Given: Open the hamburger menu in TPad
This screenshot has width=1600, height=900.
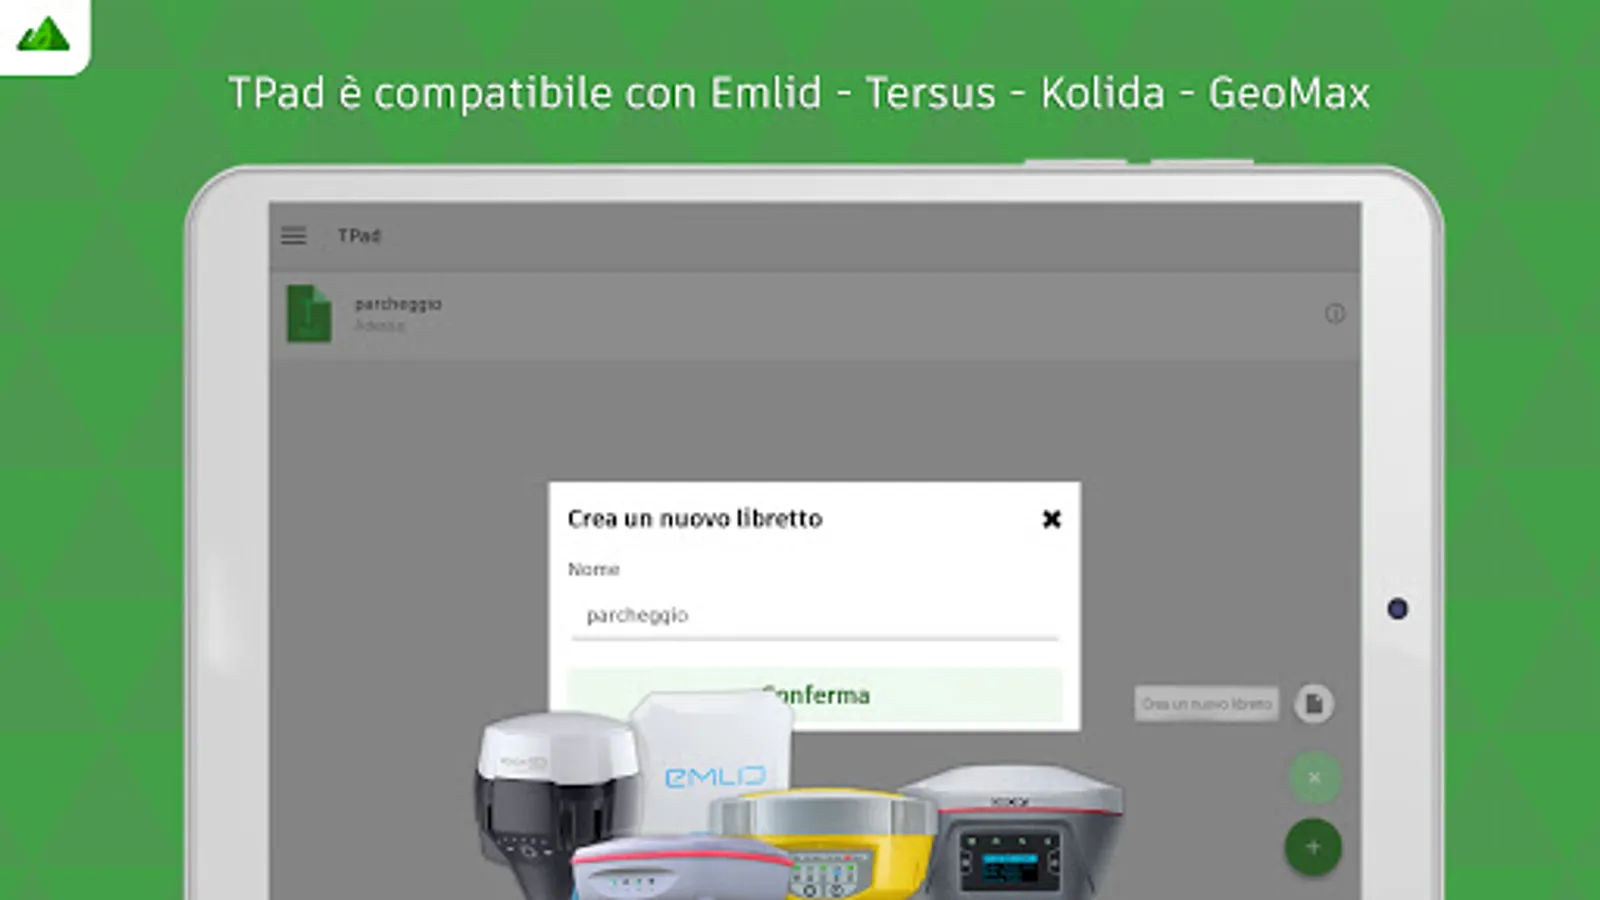Looking at the screenshot, I should [x=293, y=236].
